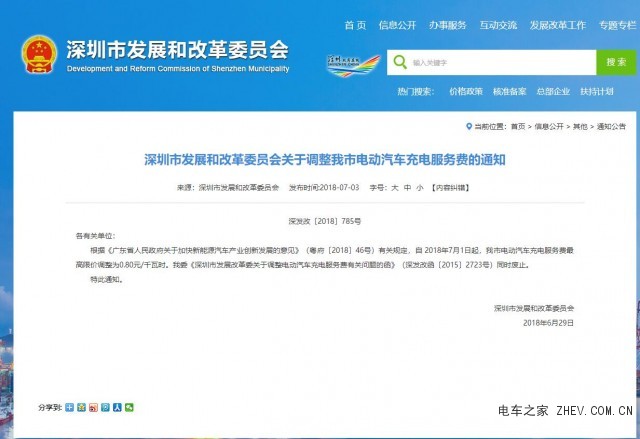Image resolution: width=640 pixels, height=439 pixels.
Task: Click the 分享到 label
Action: click(50, 407)
